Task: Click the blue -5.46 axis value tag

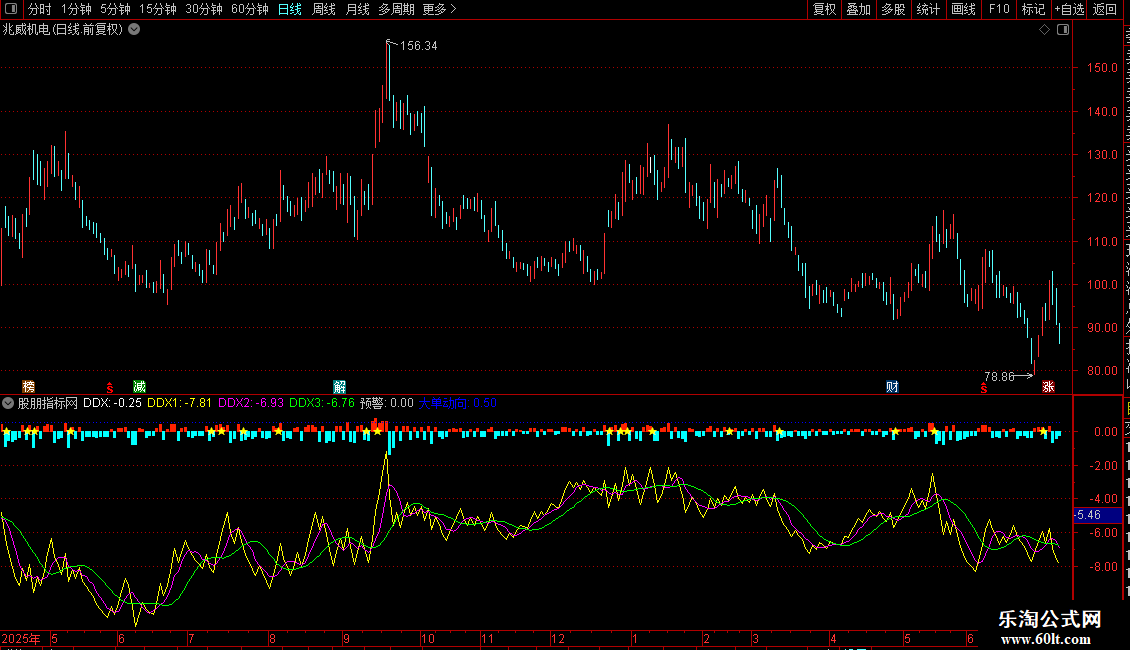Action: coord(1098,515)
